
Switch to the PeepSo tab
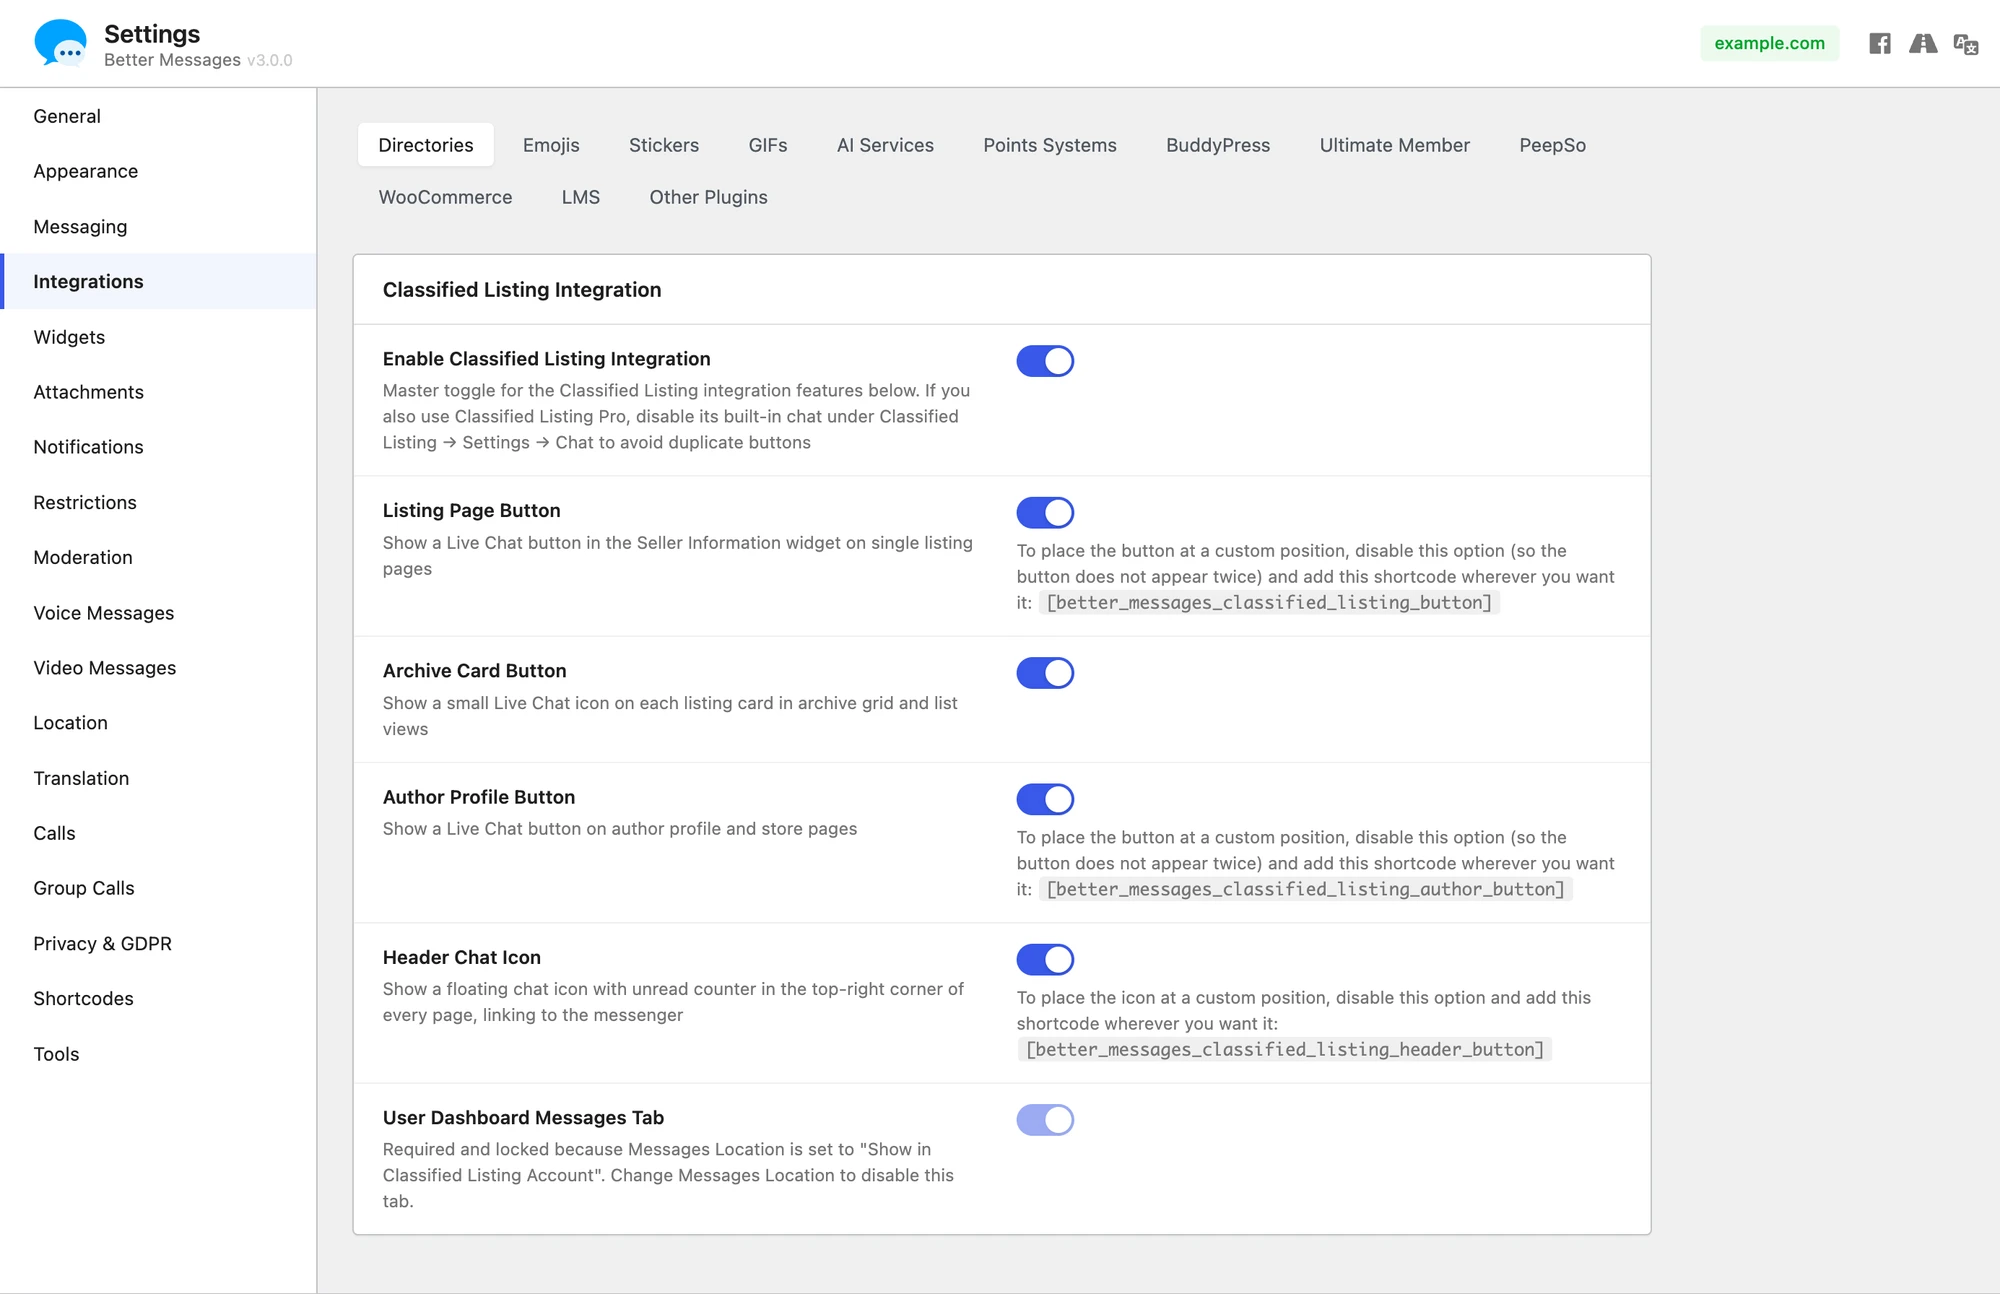coord(1553,145)
